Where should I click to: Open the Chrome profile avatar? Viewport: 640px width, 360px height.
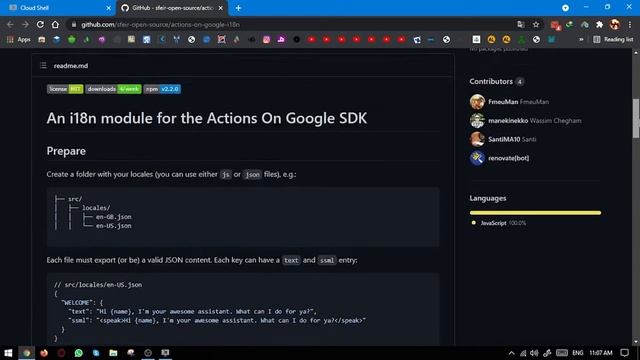click(615, 24)
